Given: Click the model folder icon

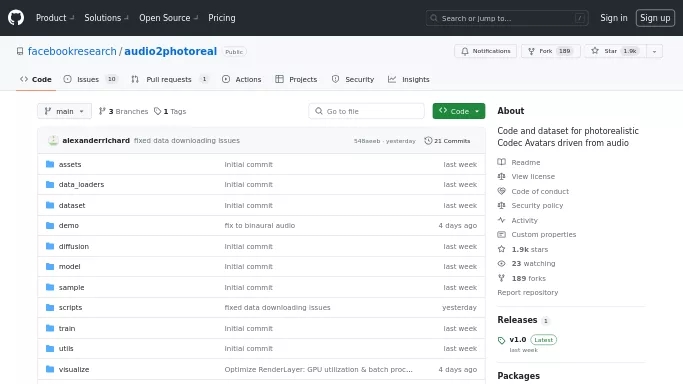Looking at the screenshot, I should tap(50, 266).
